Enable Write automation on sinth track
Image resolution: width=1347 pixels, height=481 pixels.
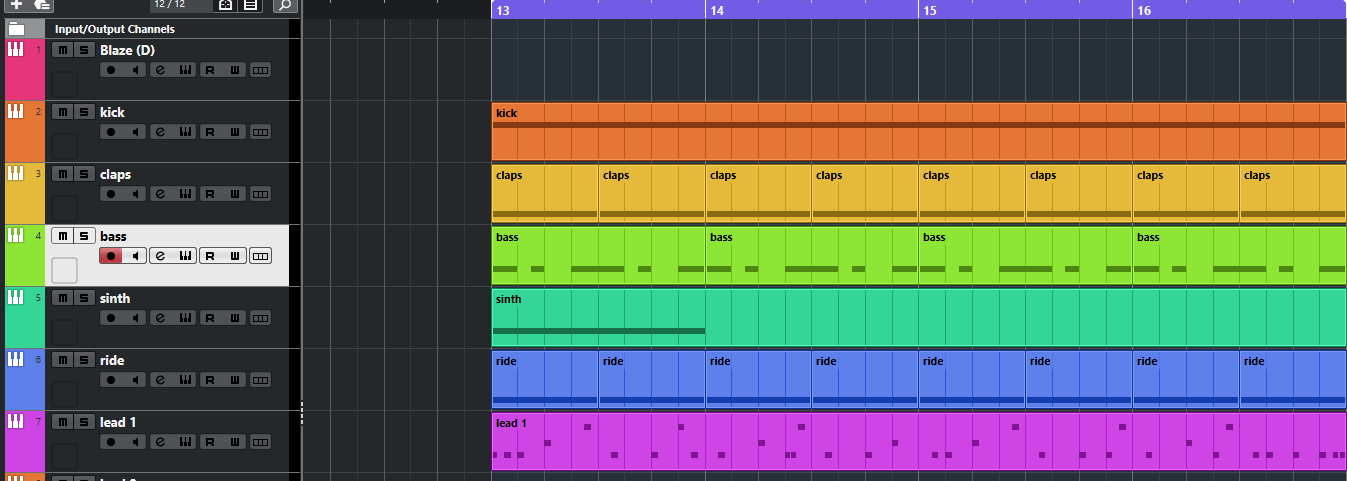click(235, 318)
